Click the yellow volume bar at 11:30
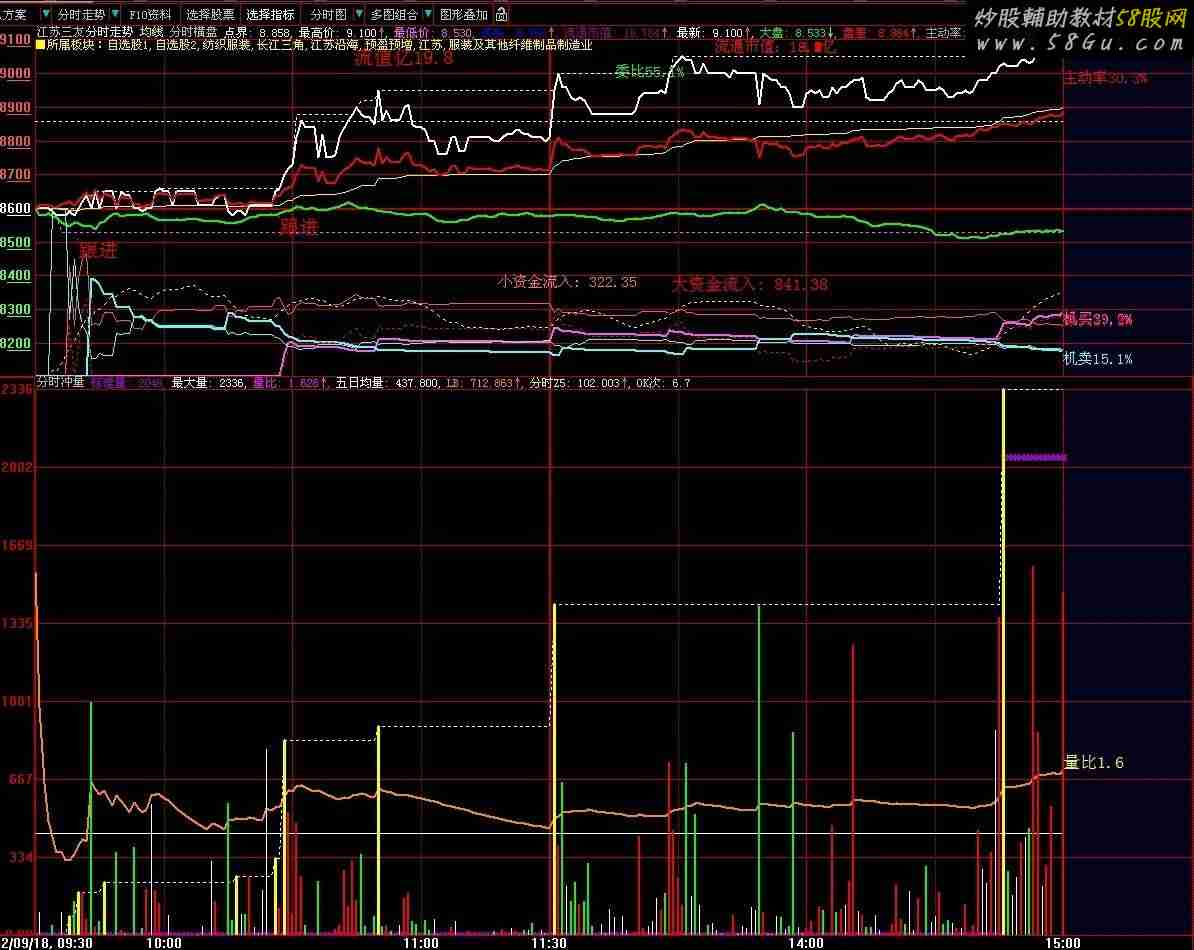Screen dimensions: 1194x950 pos(554,769)
